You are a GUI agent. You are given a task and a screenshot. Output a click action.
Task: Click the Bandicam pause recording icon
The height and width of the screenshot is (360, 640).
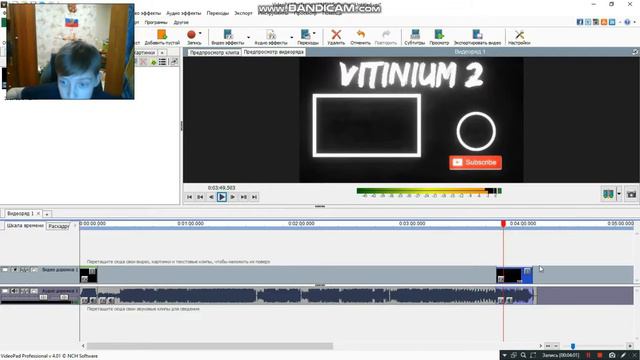(x=589, y=356)
